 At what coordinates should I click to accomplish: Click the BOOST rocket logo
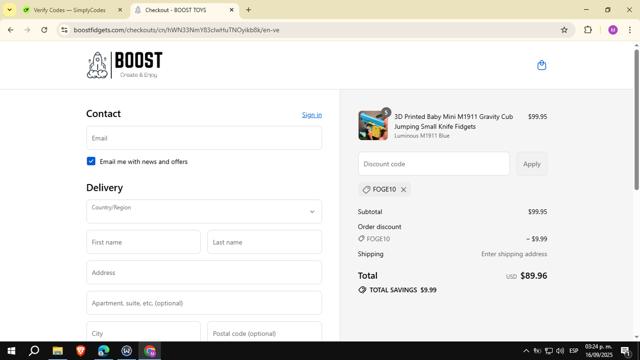point(124,65)
